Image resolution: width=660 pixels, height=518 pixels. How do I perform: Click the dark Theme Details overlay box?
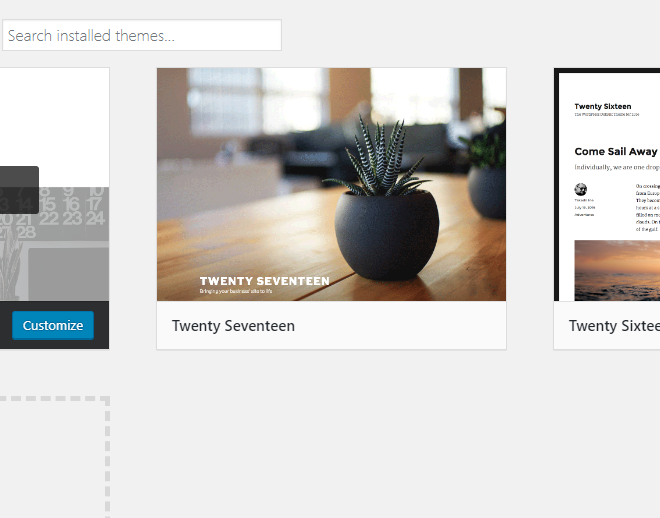(x=19, y=190)
